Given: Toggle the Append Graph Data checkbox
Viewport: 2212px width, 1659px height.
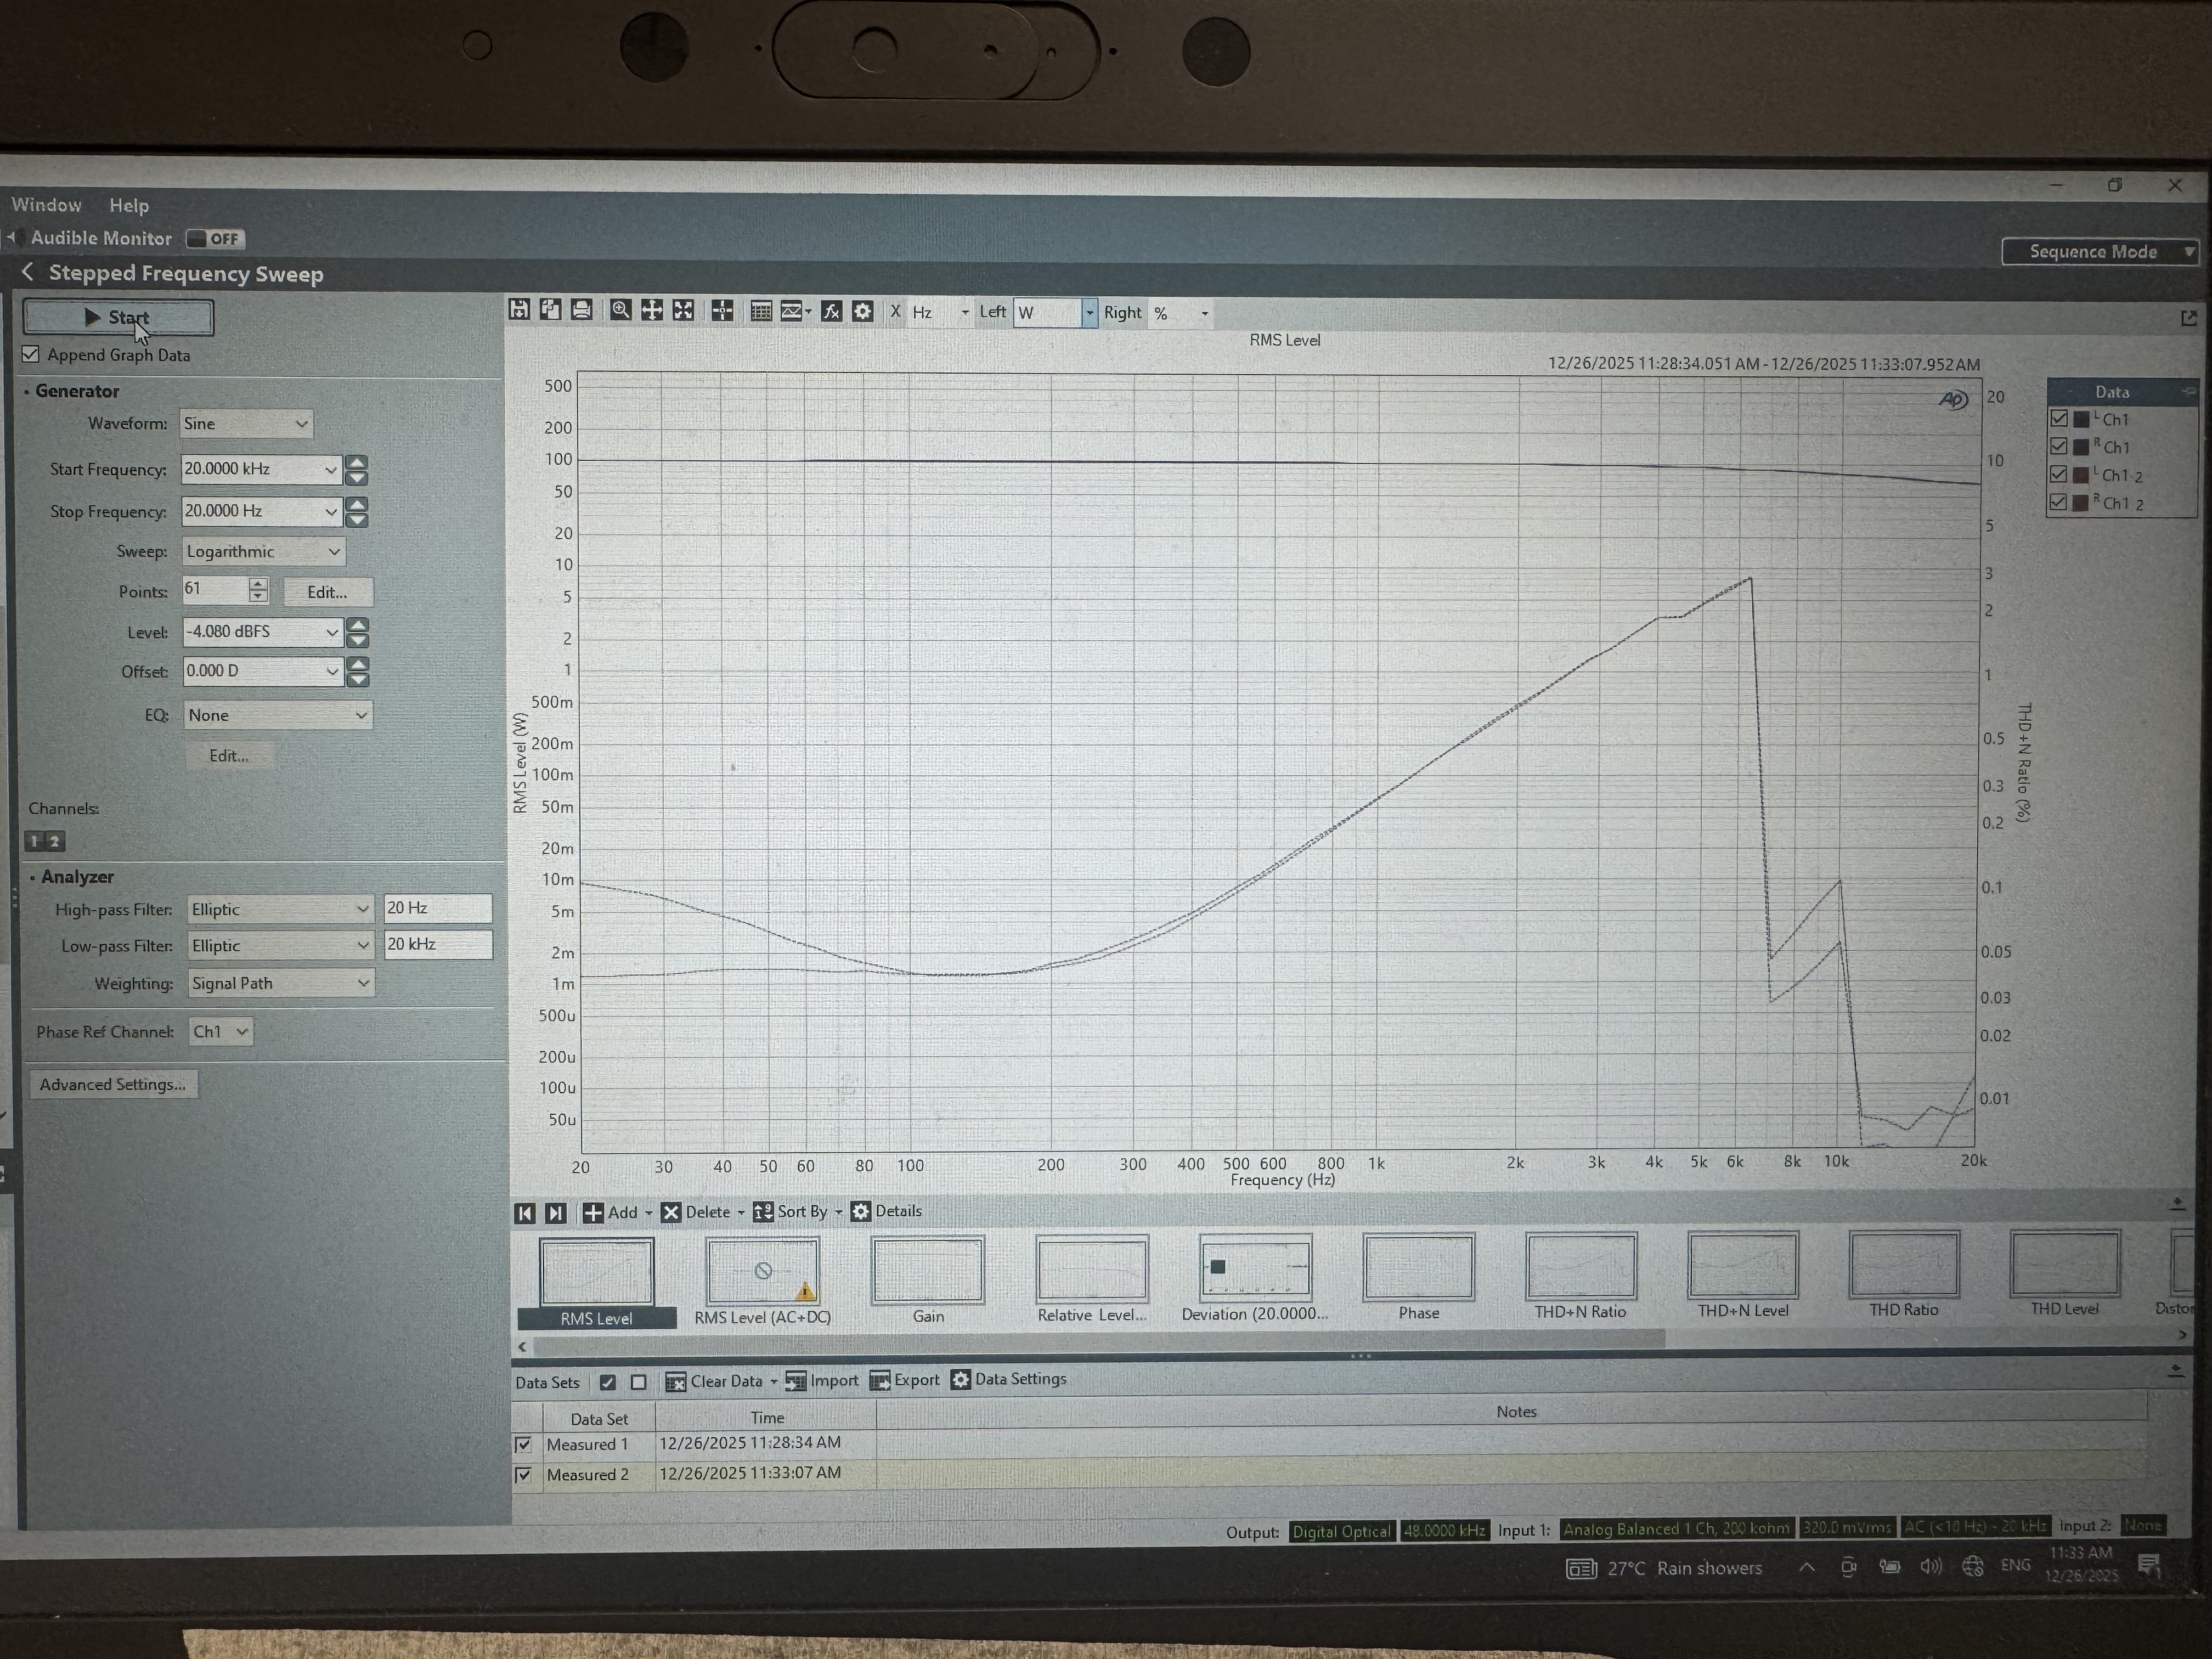Looking at the screenshot, I should click(32, 354).
